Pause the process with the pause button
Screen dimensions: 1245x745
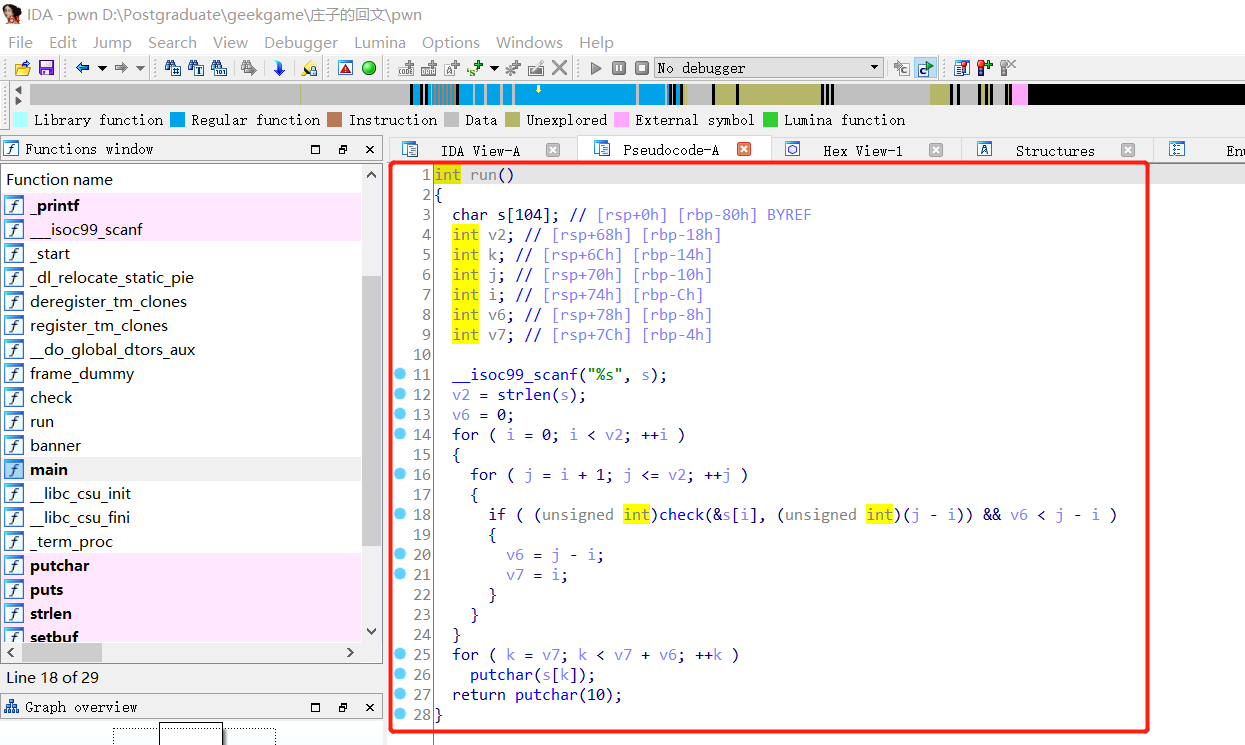point(619,68)
